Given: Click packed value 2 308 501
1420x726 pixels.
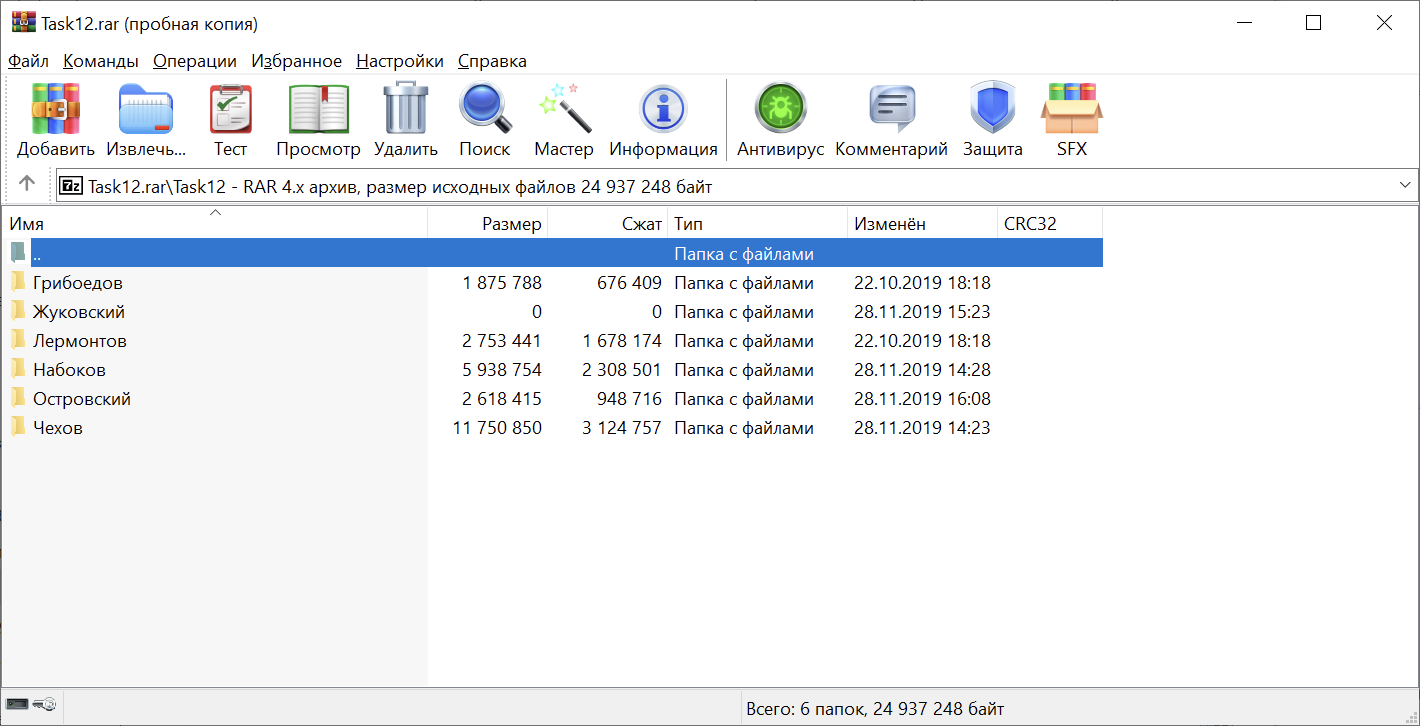Looking at the screenshot, I should coord(622,370).
